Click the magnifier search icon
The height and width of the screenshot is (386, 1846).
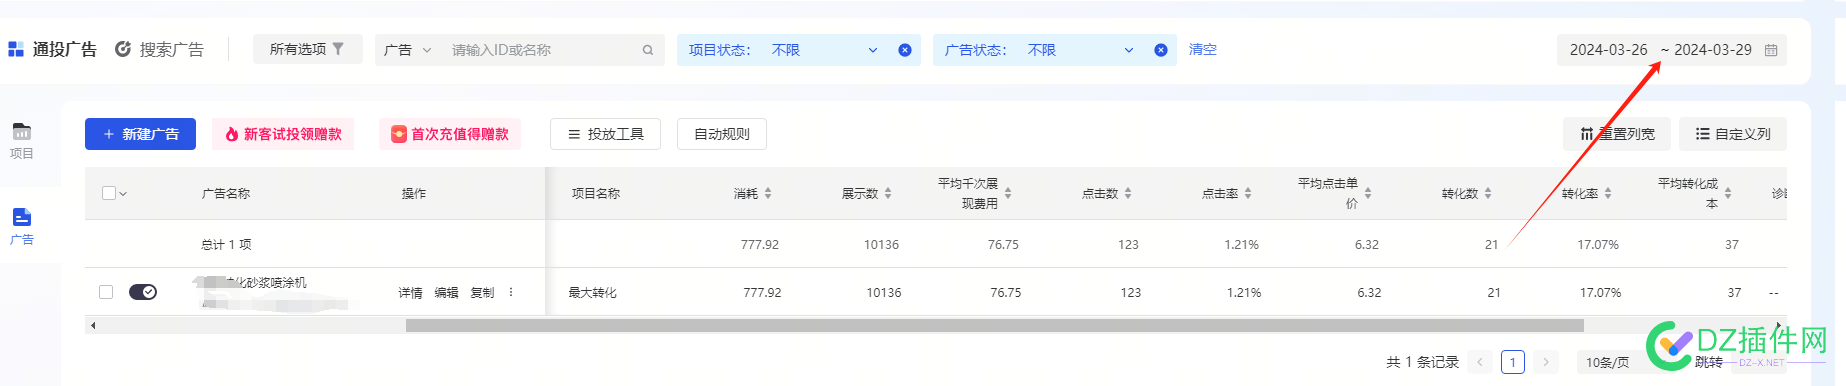648,50
